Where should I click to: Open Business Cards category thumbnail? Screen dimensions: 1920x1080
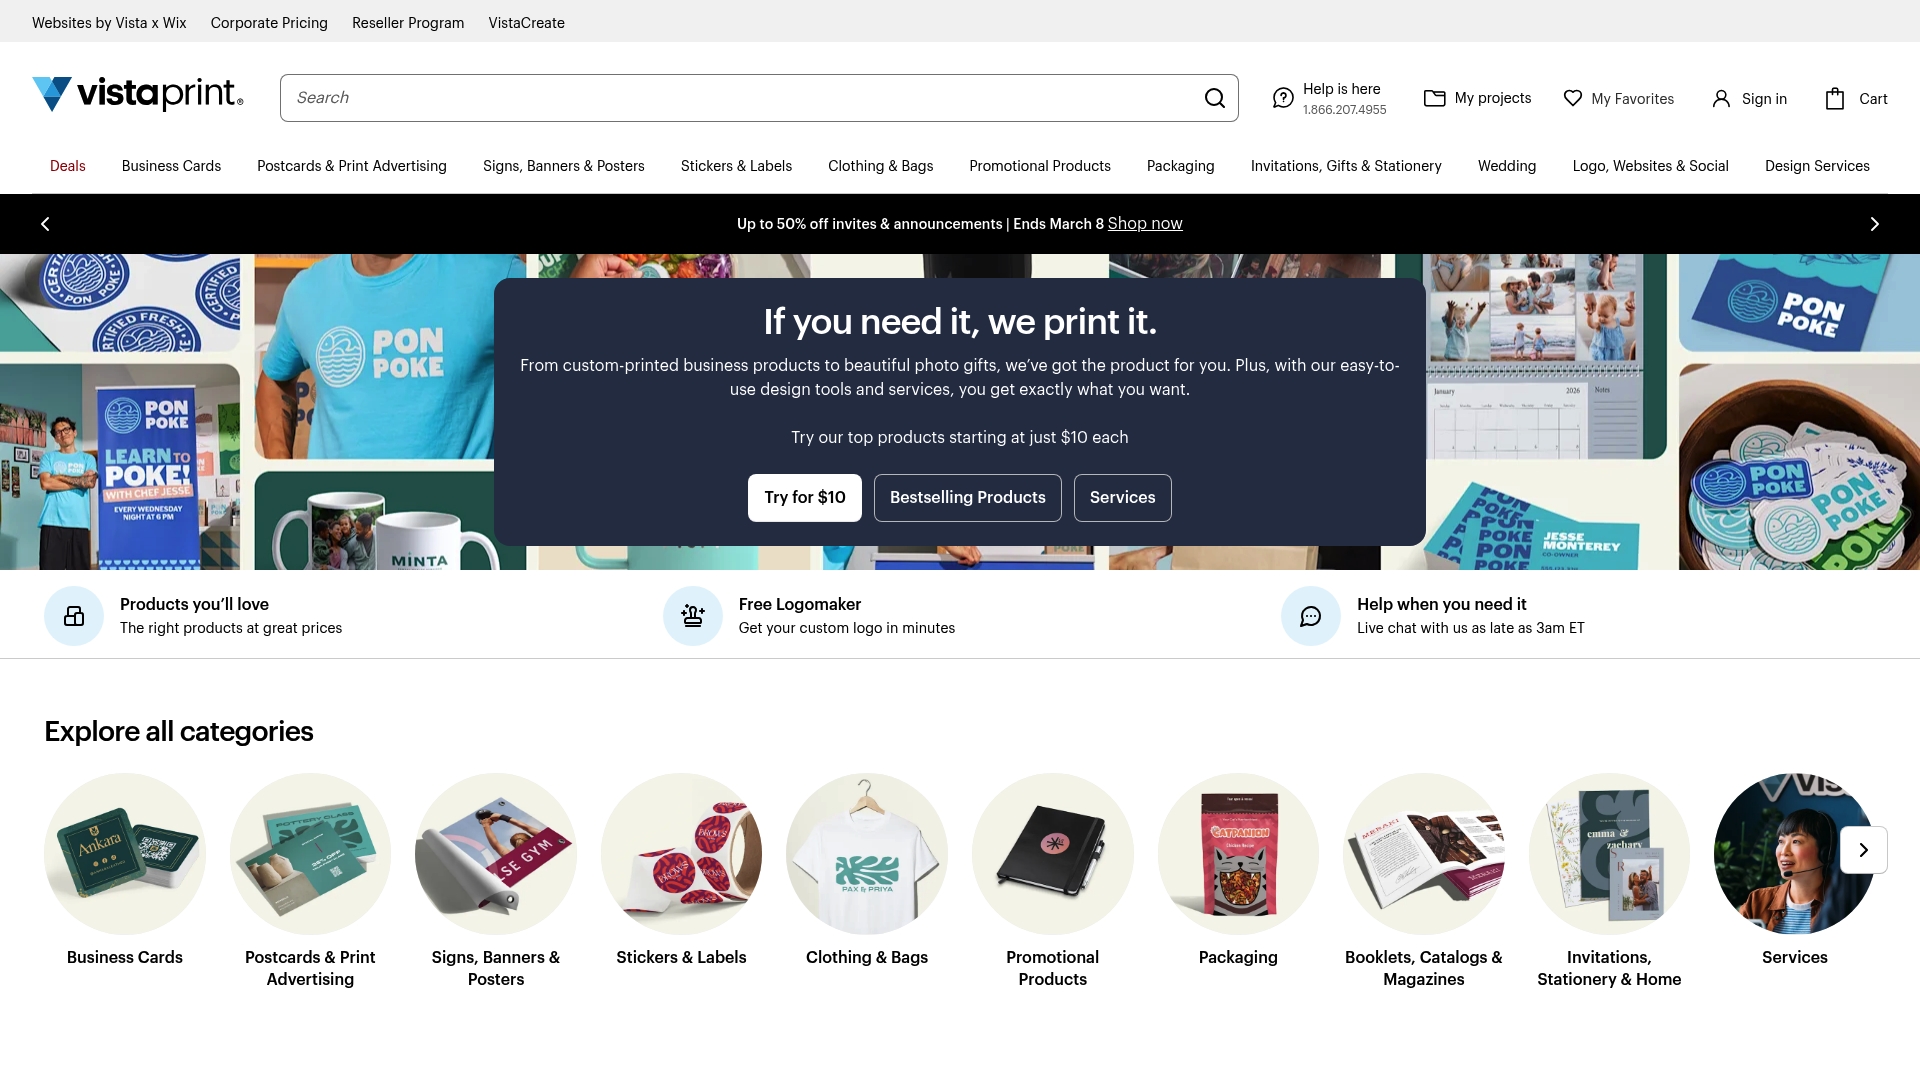coord(125,854)
